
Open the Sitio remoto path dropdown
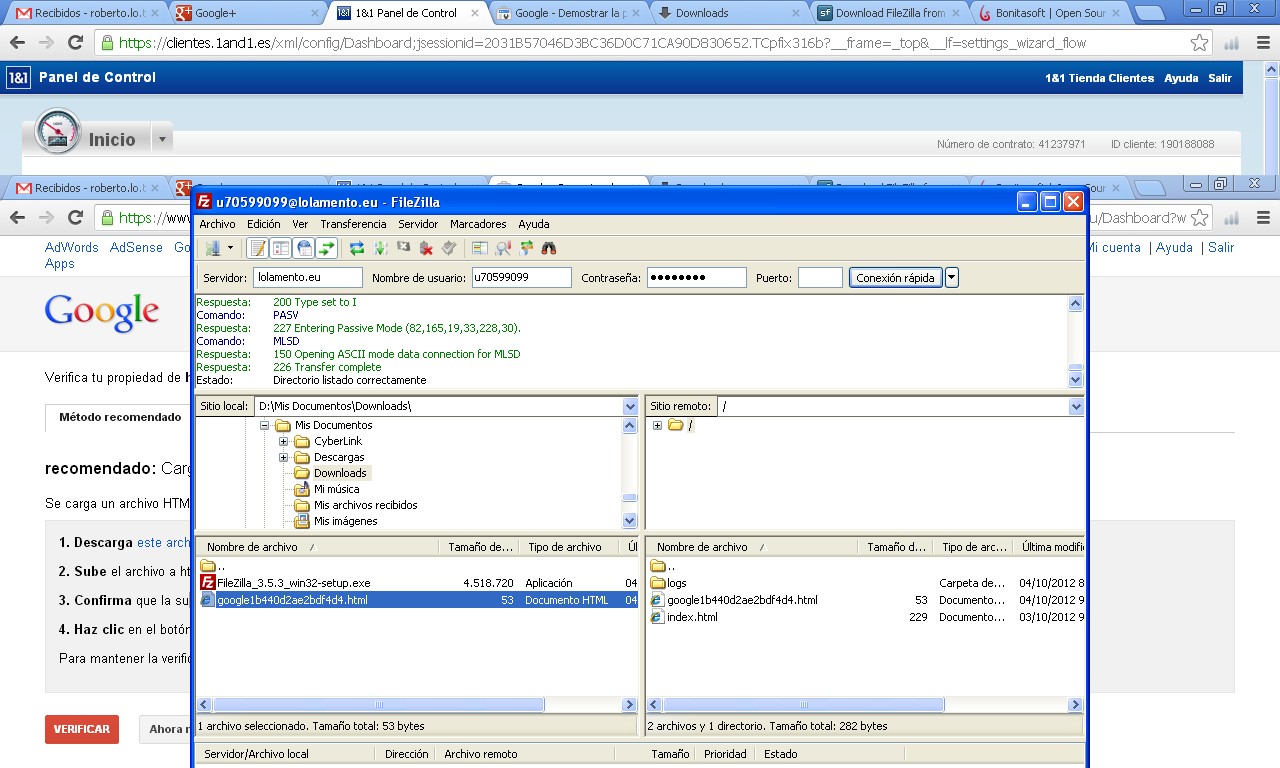[1076, 406]
